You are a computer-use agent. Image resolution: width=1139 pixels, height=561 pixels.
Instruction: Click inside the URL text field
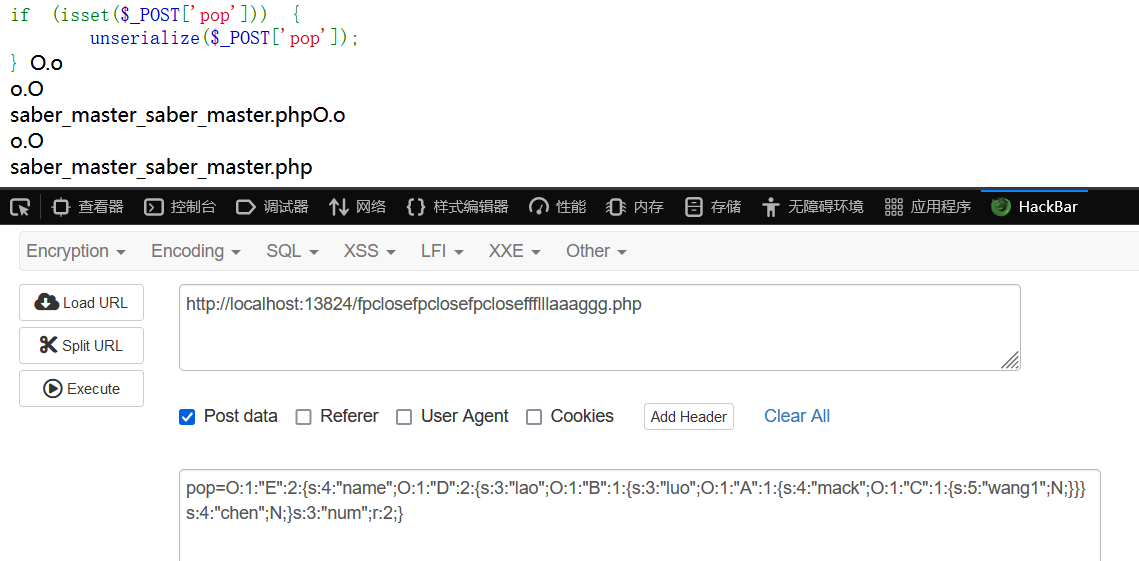(600, 328)
